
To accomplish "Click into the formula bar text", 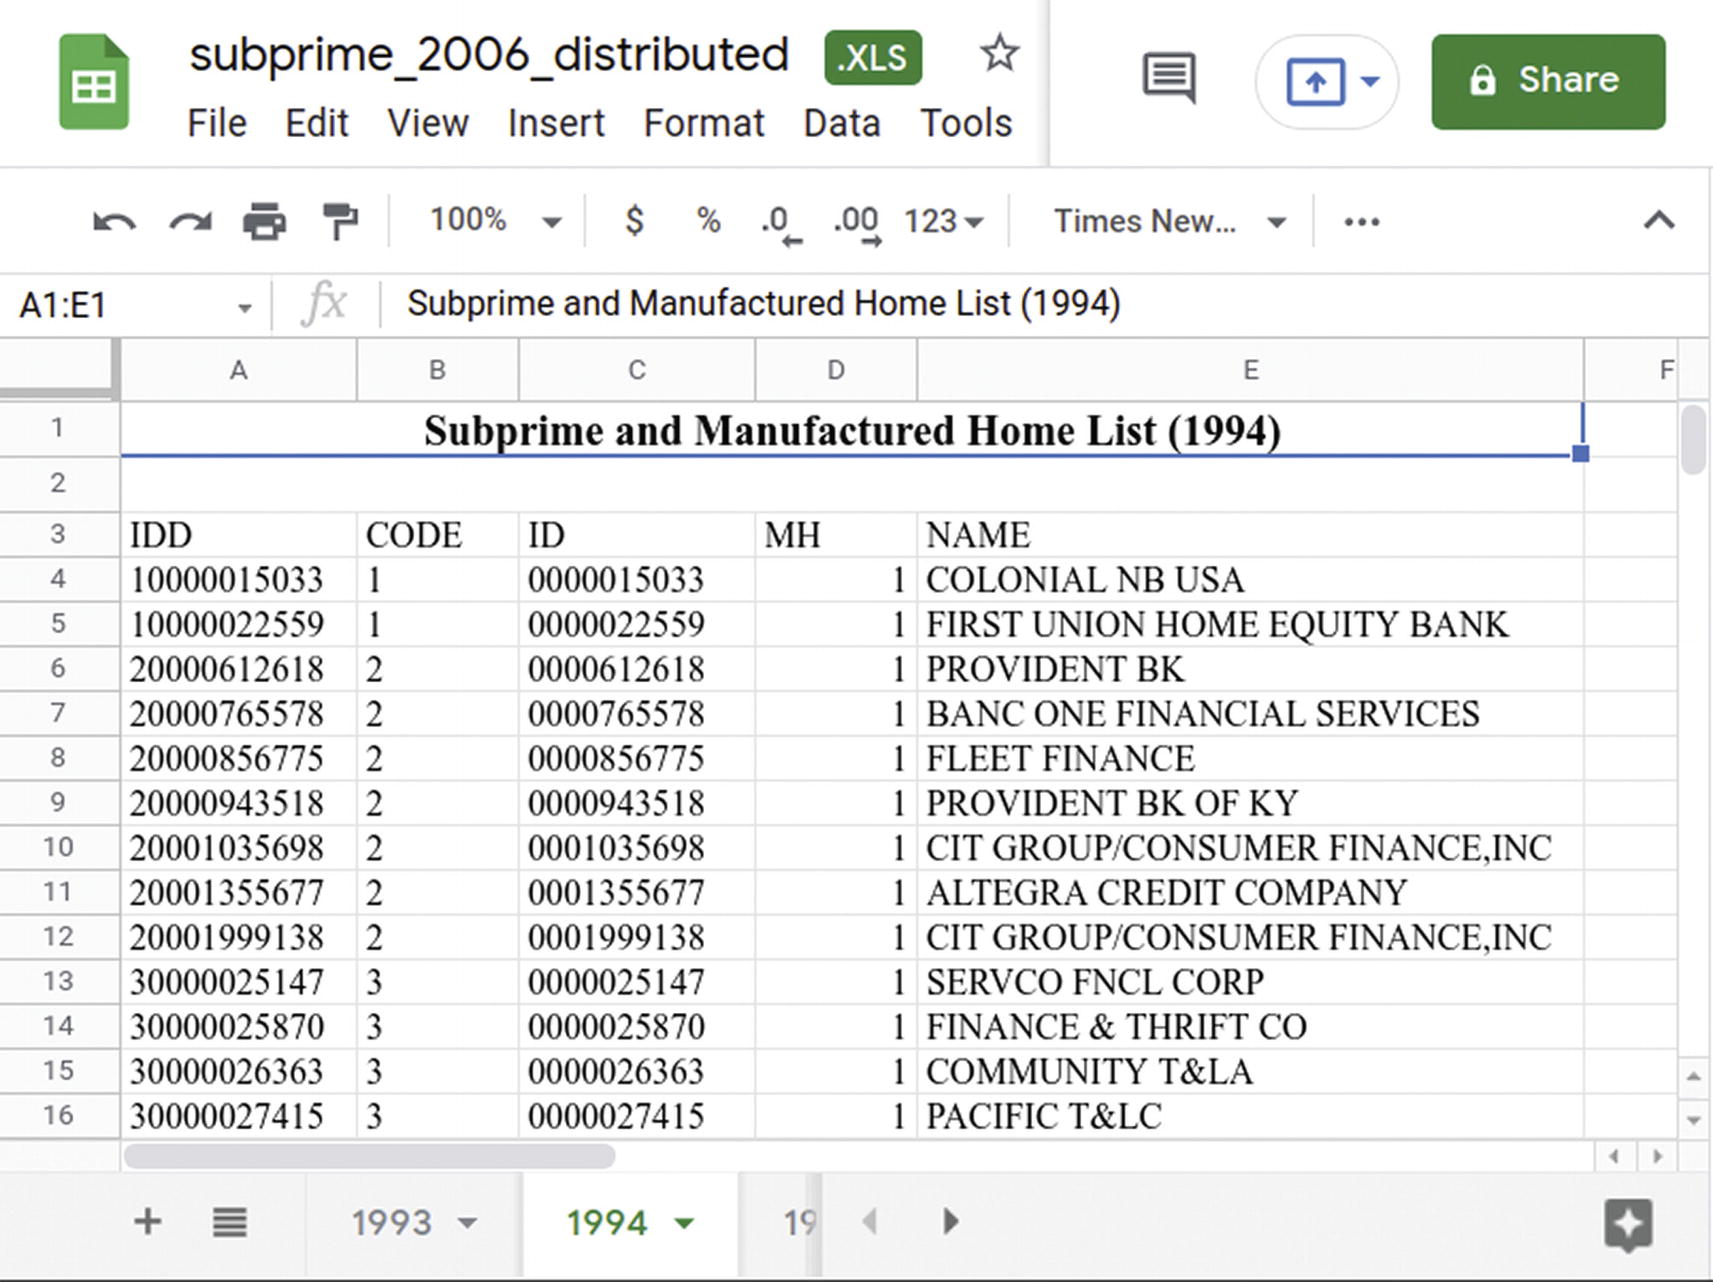I will [764, 303].
